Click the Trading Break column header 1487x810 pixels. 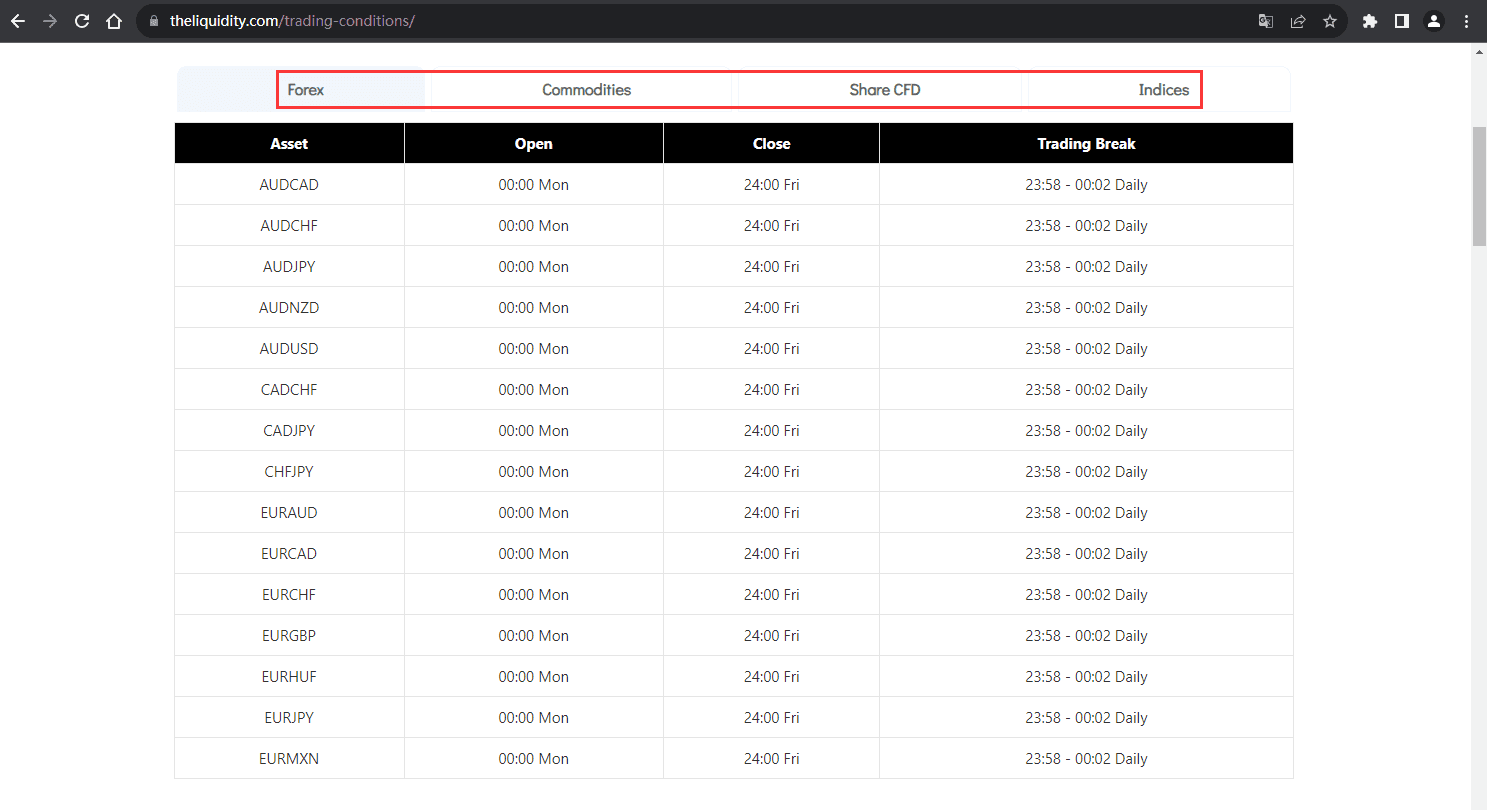[1086, 143]
